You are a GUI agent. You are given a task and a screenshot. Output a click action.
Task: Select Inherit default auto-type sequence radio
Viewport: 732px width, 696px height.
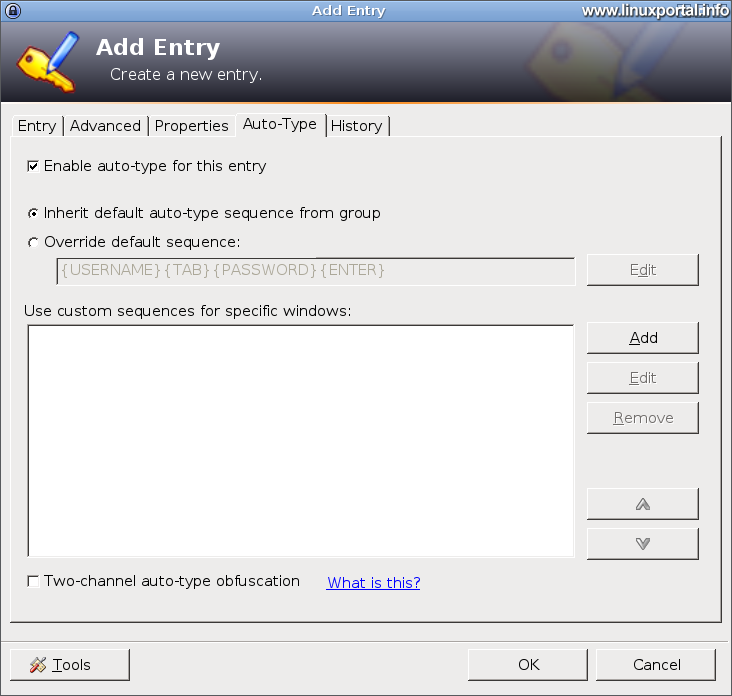click(x=33, y=213)
